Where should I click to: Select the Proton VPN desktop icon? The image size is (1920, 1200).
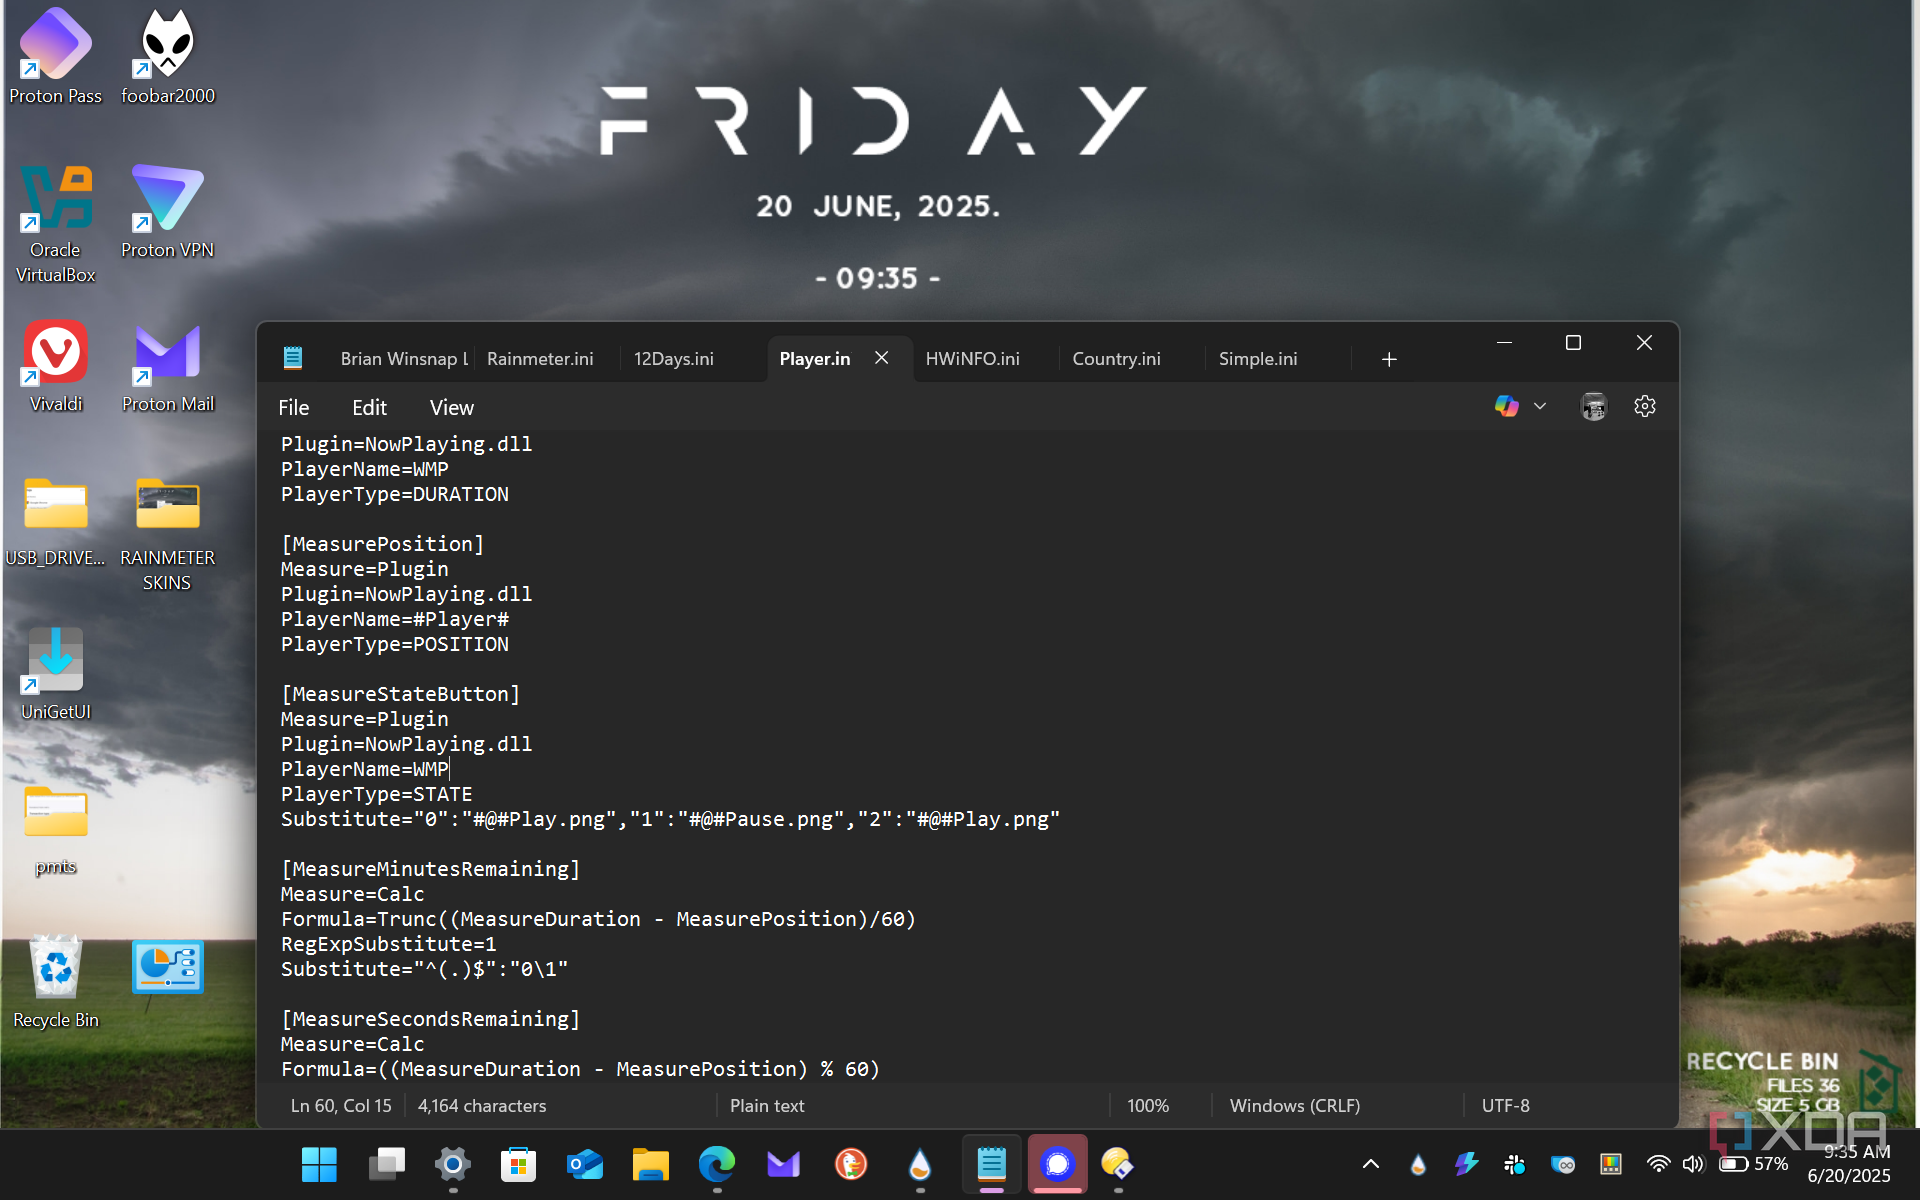click(x=168, y=212)
